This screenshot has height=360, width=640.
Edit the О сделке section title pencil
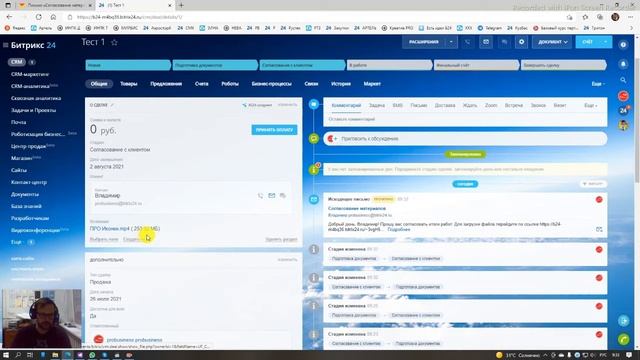112,105
